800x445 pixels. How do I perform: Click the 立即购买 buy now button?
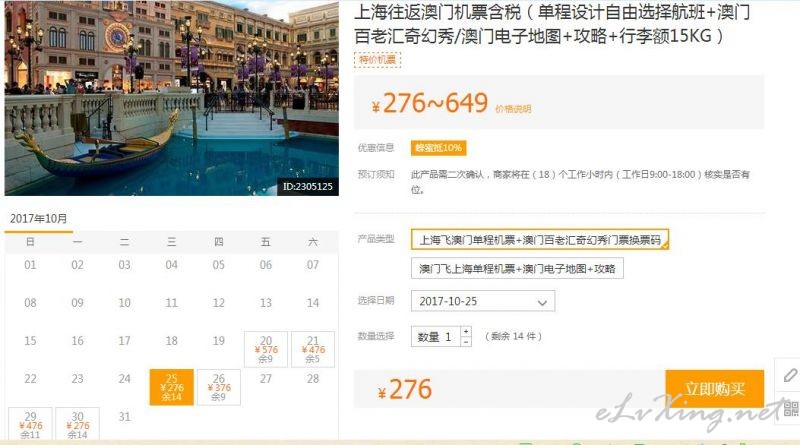point(714,389)
